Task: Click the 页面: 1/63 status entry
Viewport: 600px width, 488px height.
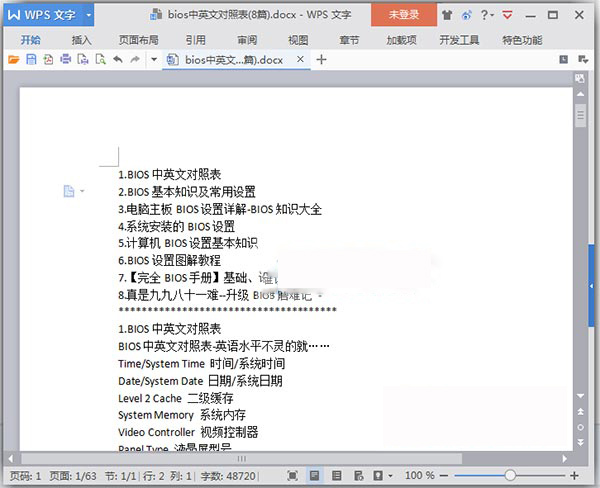Action: coord(73,476)
